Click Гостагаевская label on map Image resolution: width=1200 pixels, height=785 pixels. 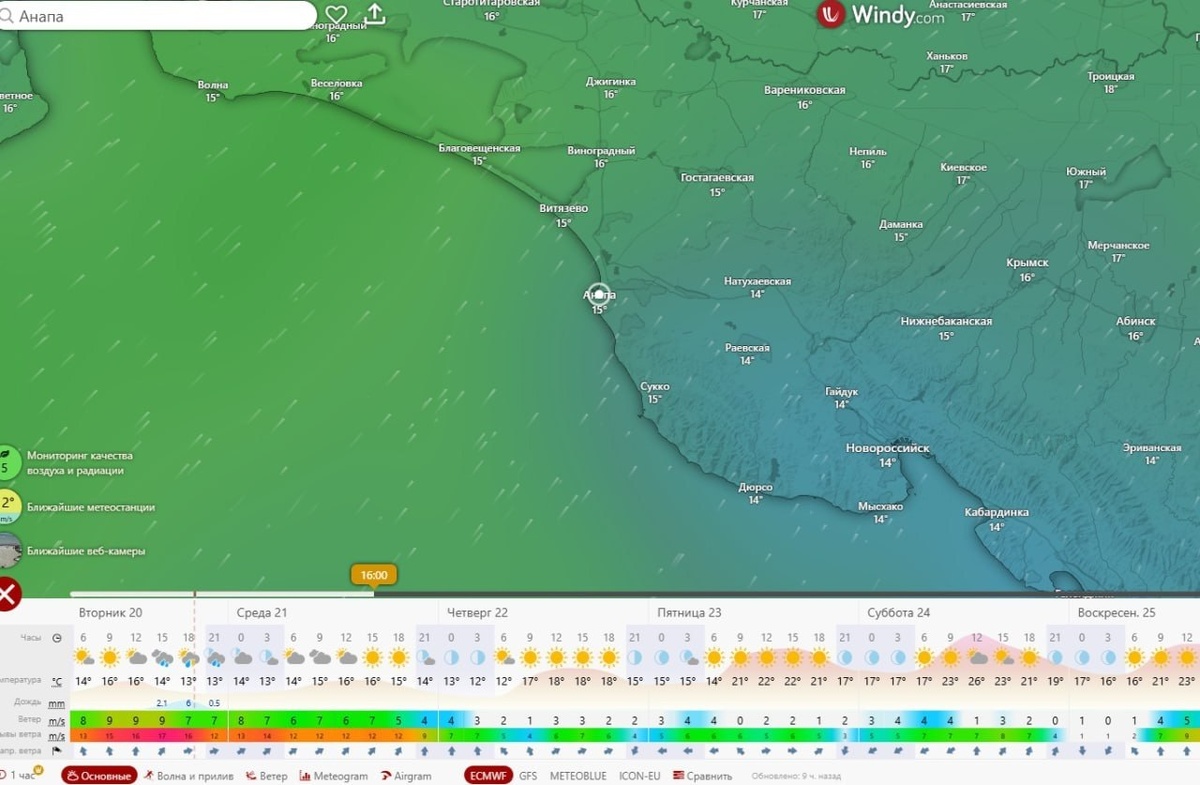[x=717, y=177]
